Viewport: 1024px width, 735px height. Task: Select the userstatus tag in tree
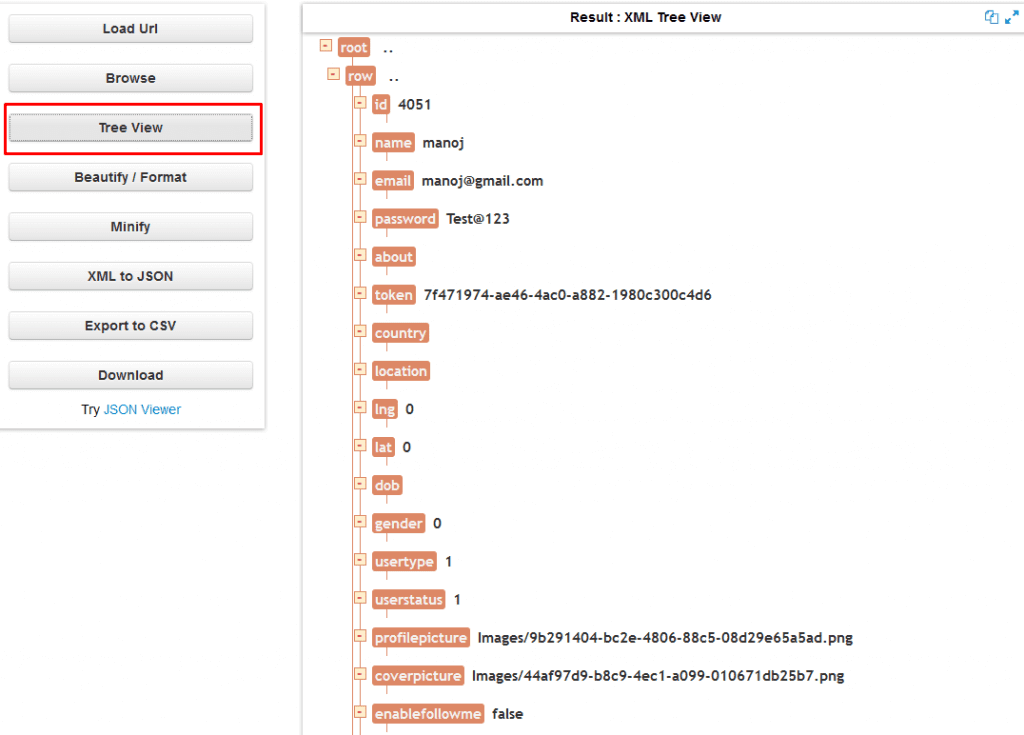pyautogui.click(x=409, y=600)
